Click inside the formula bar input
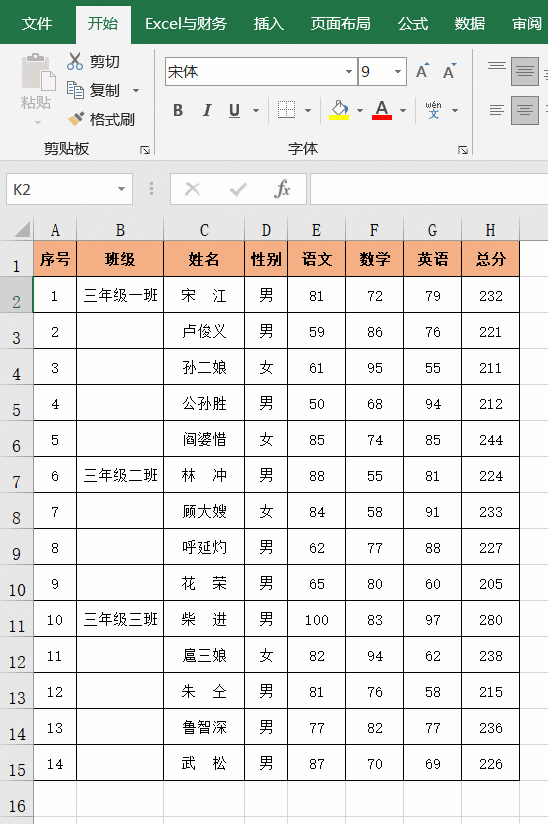Viewport: 548px width, 824px height. [x=429, y=189]
